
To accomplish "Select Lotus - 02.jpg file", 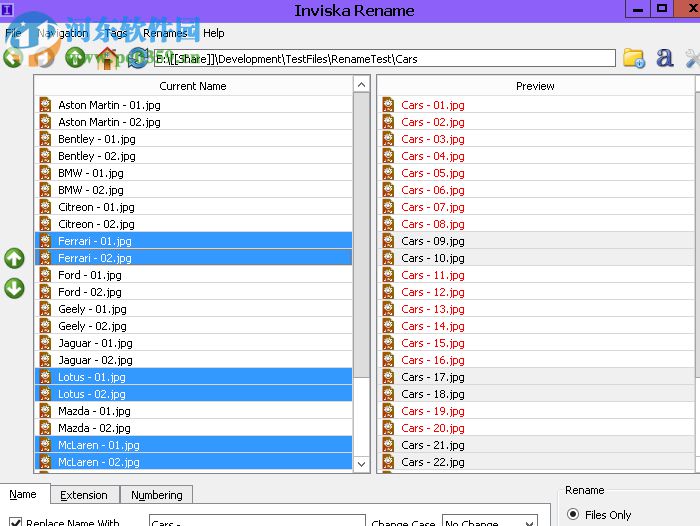I will click(x=193, y=394).
